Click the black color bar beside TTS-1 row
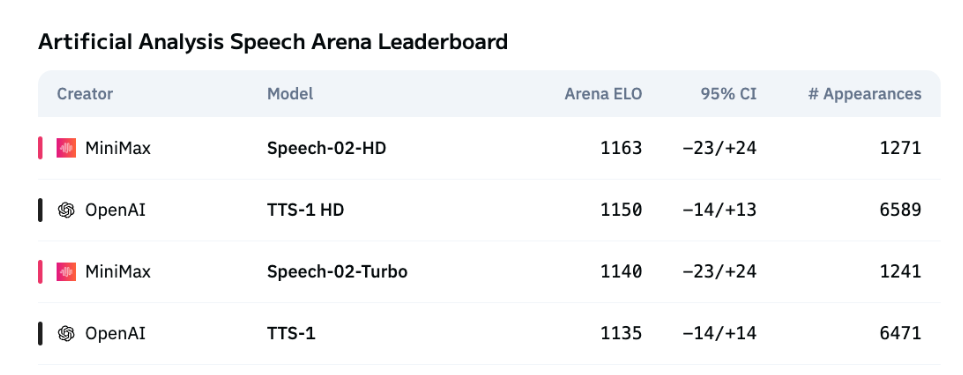The image size is (963, 375). click(41, 333)
